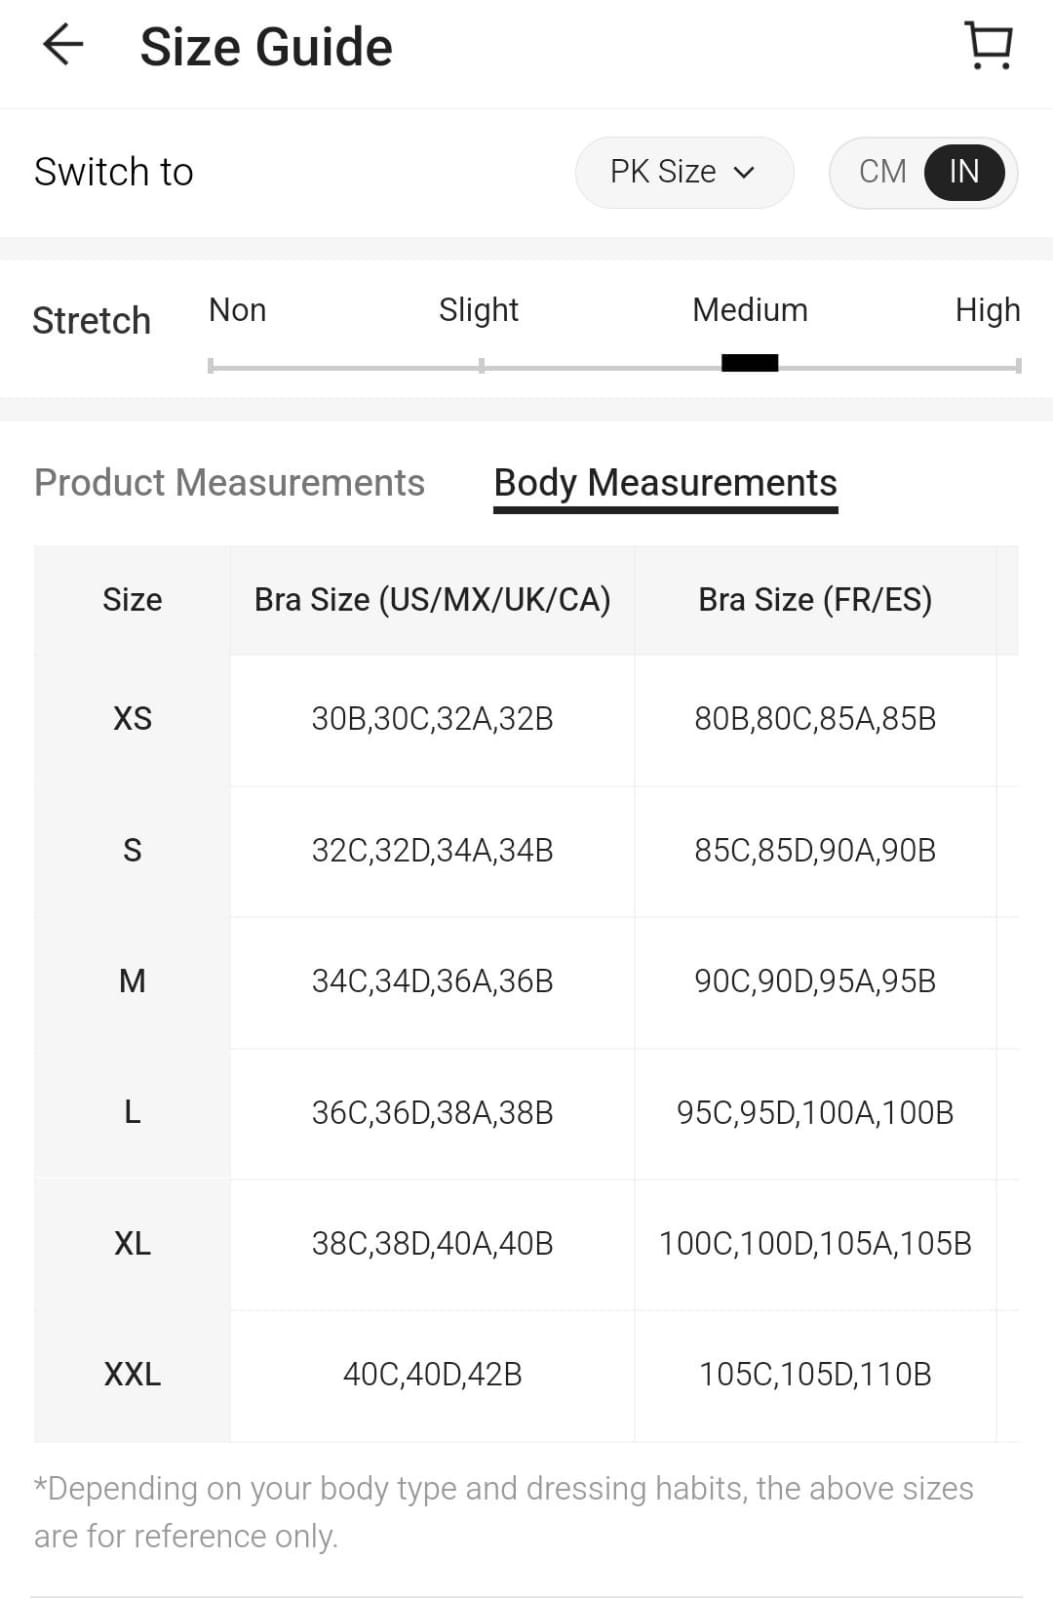Open the Product Measurements tab

(x=229, y=483)
